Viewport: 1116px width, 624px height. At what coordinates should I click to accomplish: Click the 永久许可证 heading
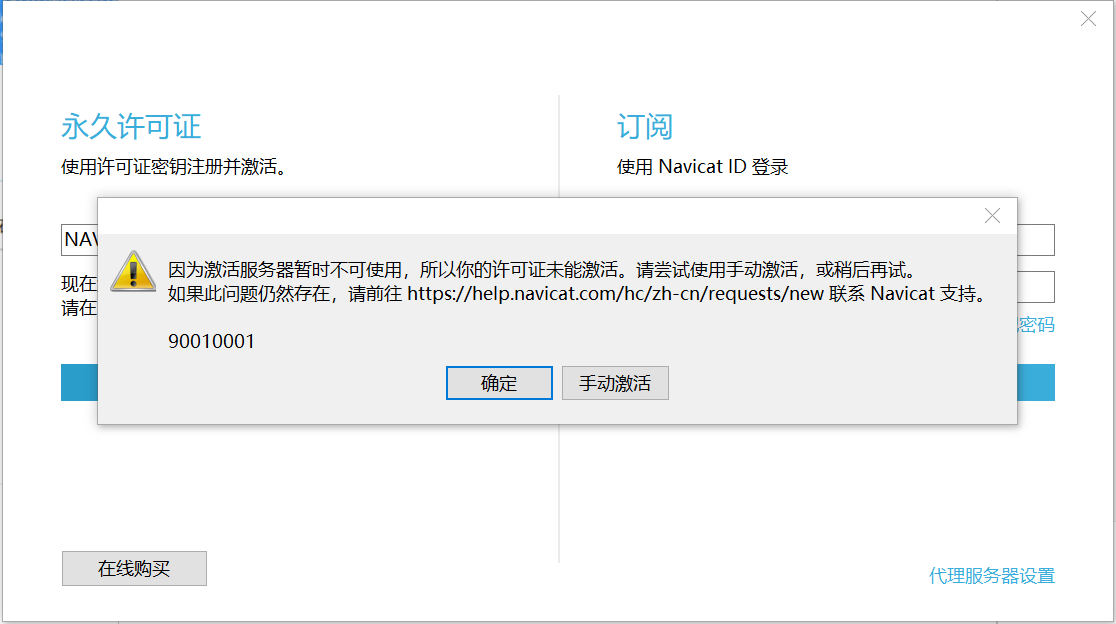tap(131, 127)
